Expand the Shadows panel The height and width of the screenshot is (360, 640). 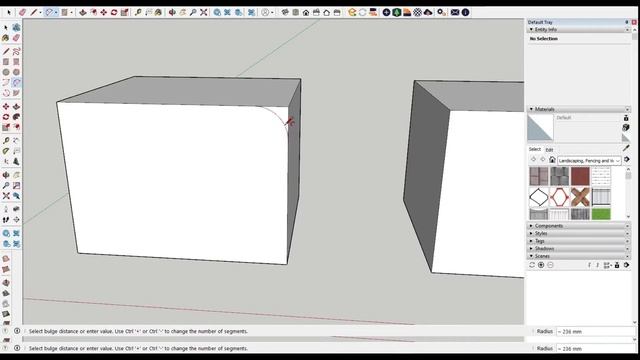pyautogui.click(x=531, y=249)
